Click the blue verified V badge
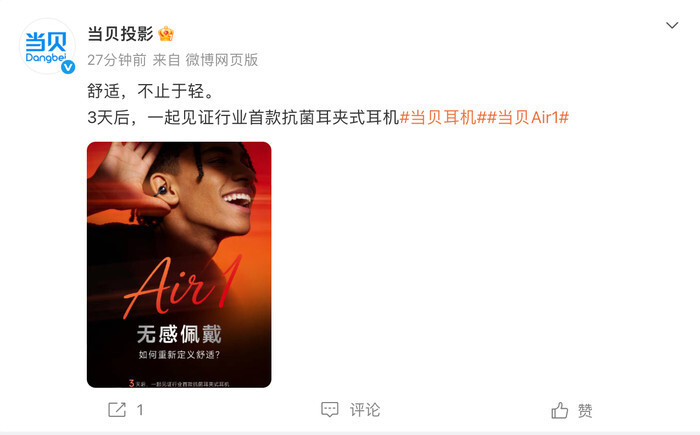 point(68,67)
